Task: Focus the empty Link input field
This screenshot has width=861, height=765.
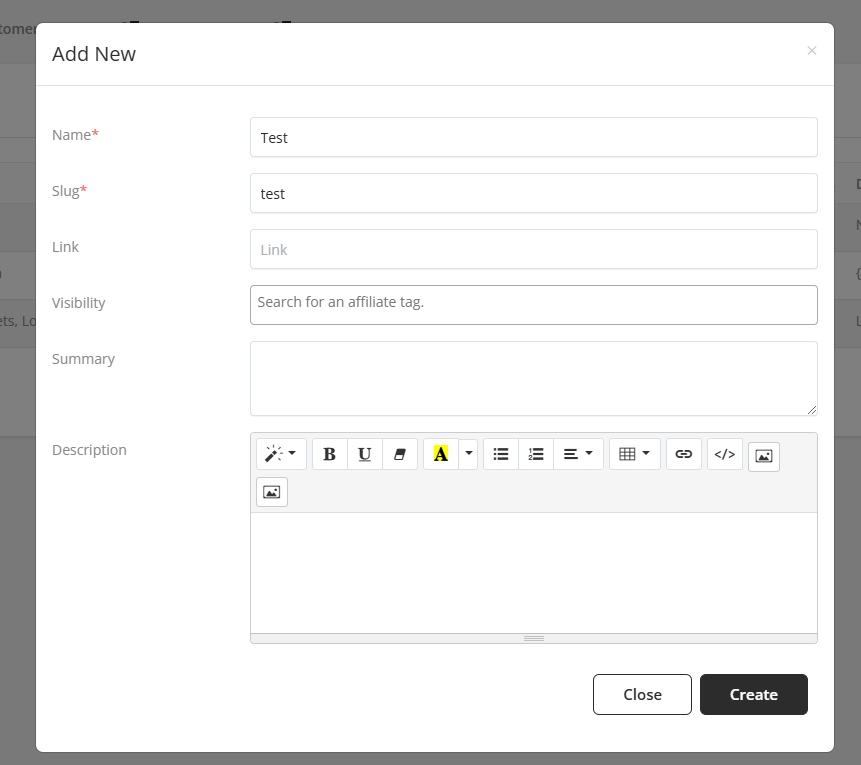Action: point(533,250)
